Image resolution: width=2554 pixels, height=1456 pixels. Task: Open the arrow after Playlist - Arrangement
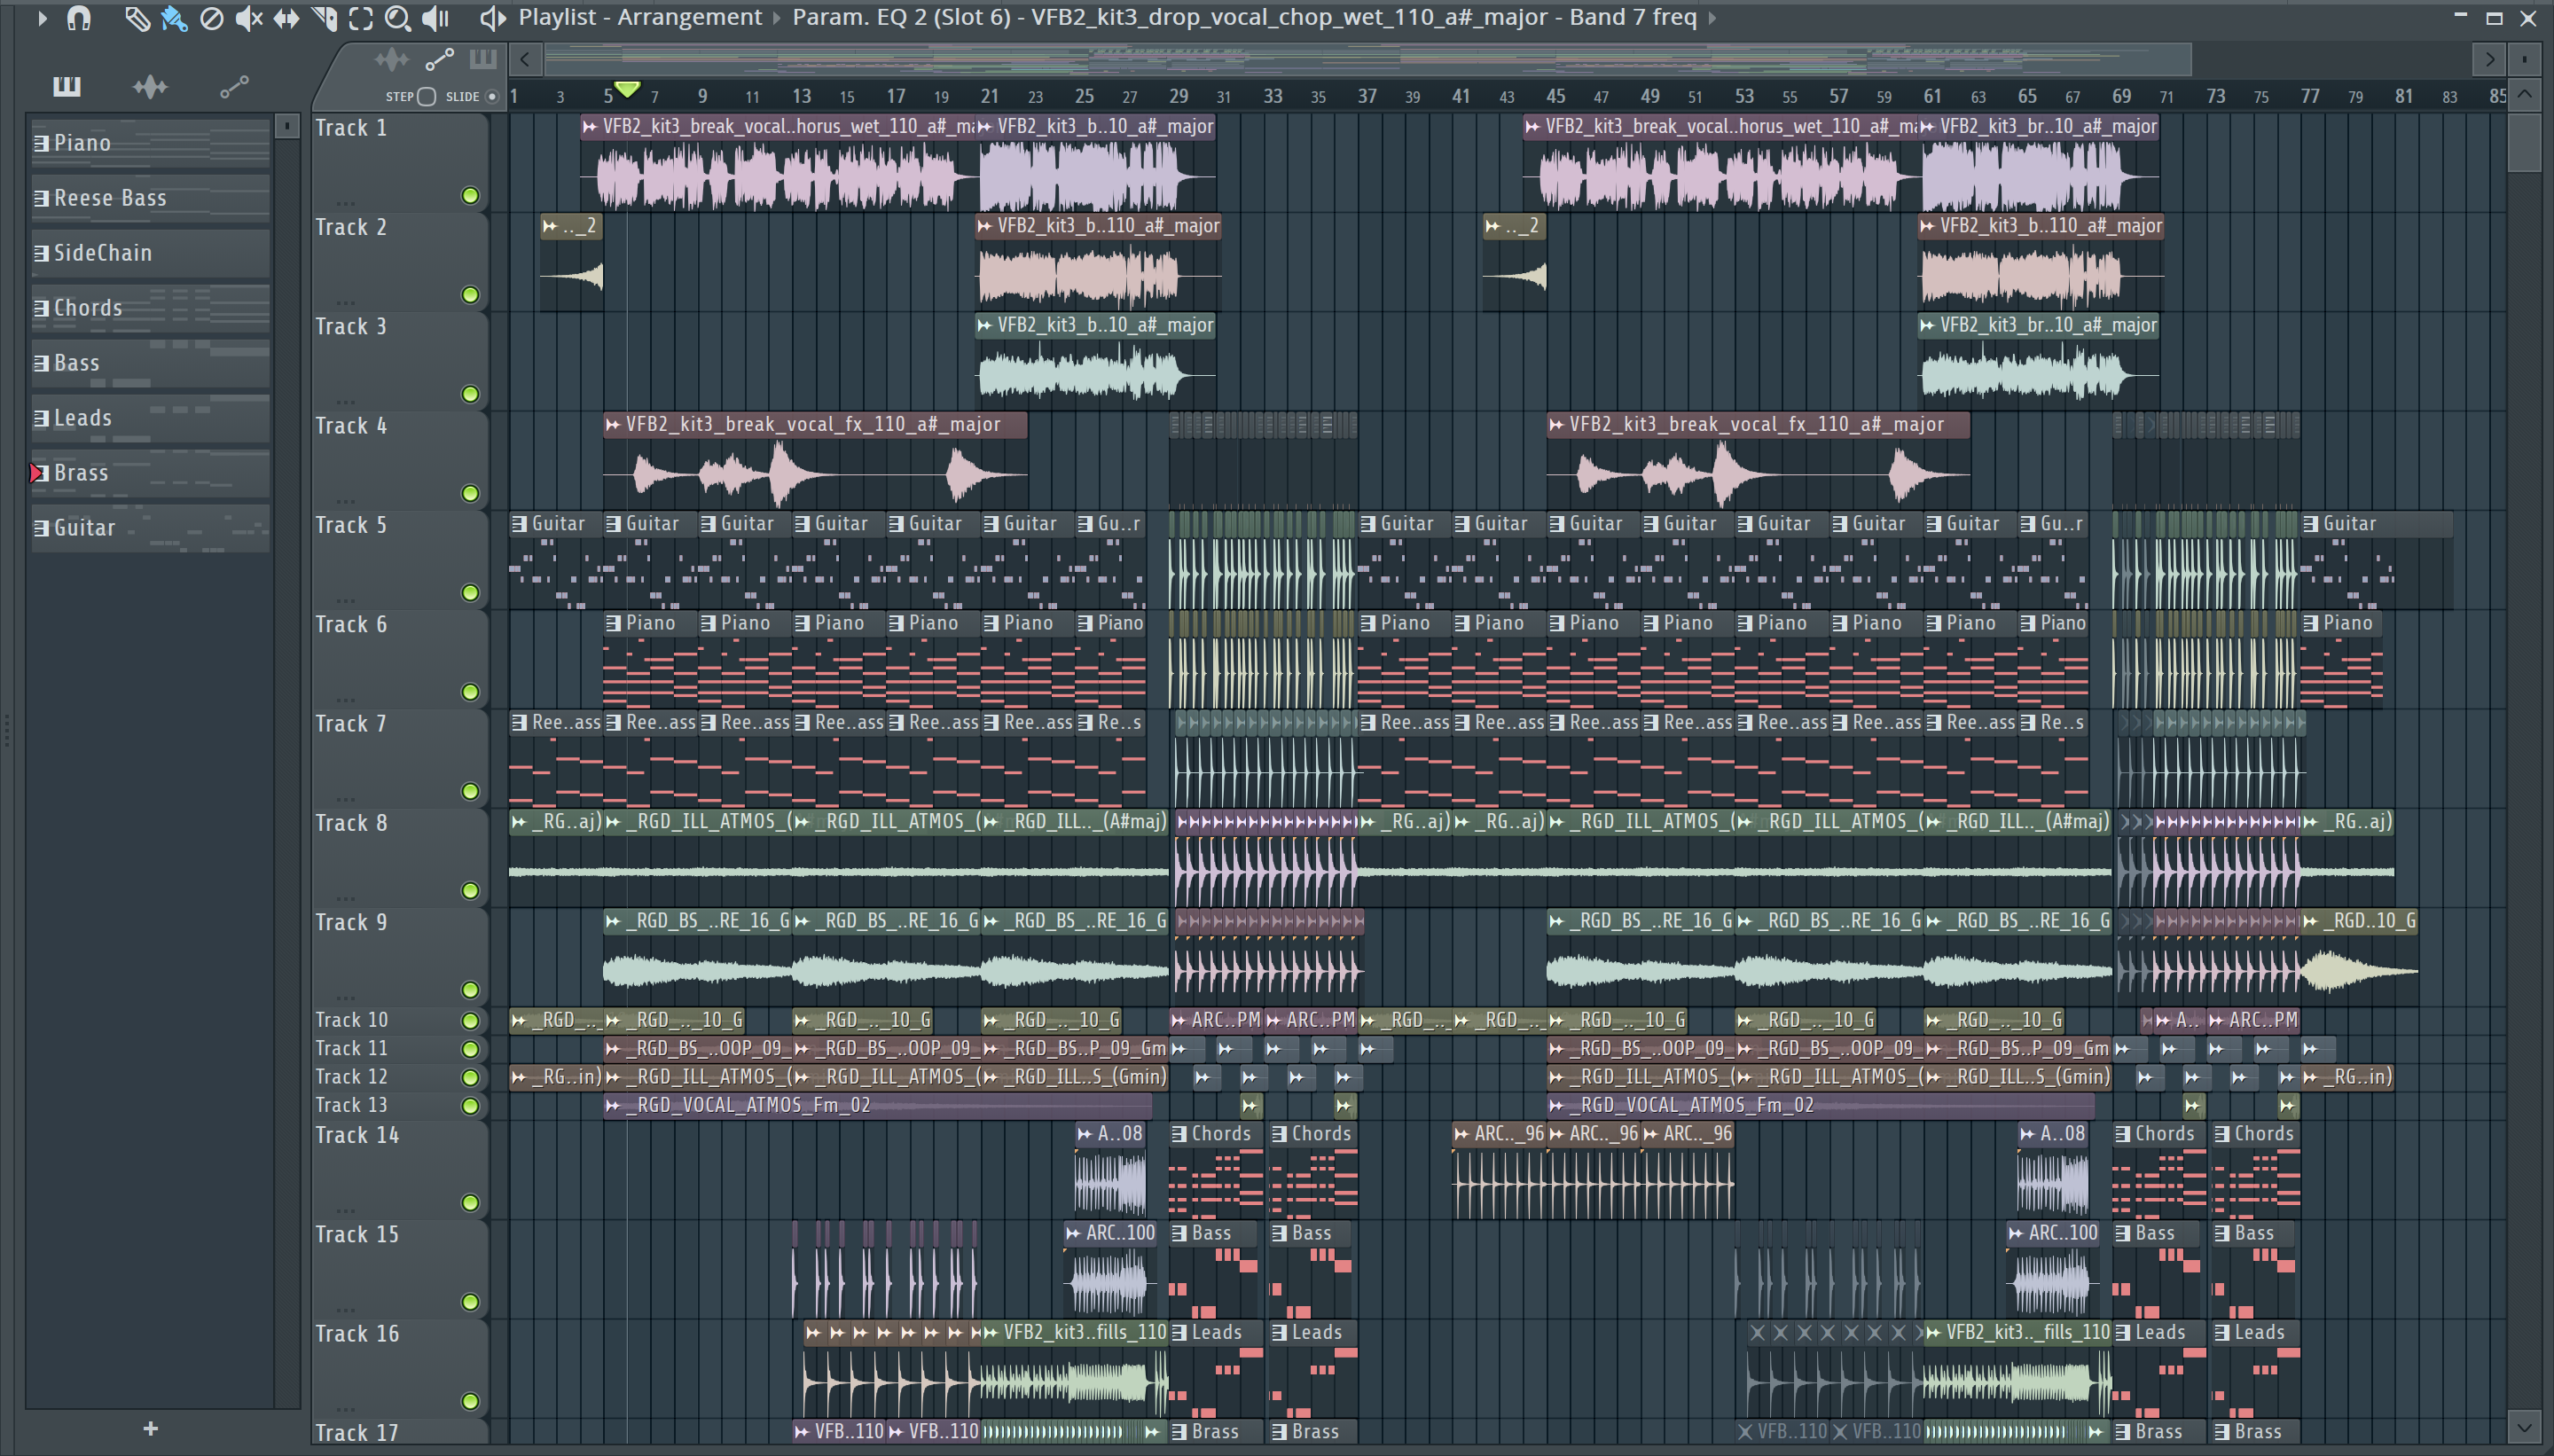point(776,18)
